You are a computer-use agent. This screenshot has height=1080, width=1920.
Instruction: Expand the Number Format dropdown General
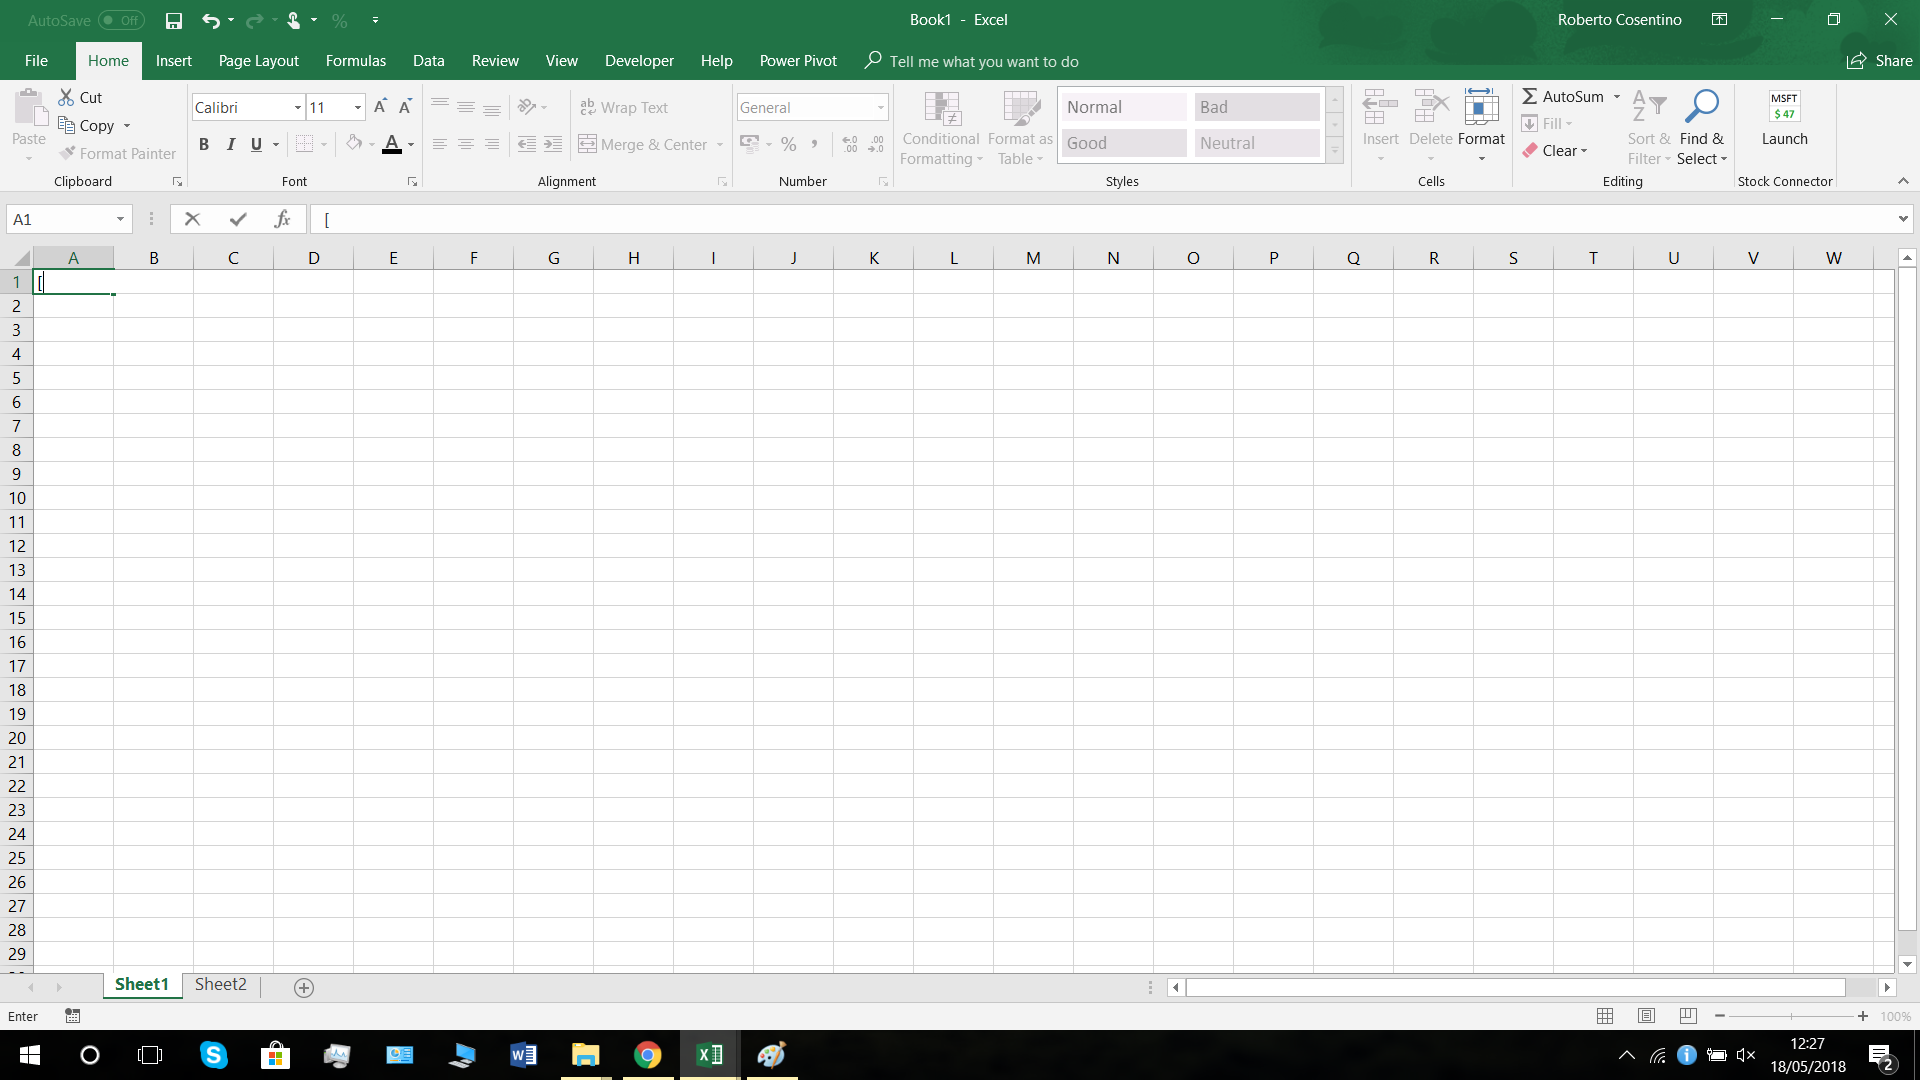(x=882, y=107)
